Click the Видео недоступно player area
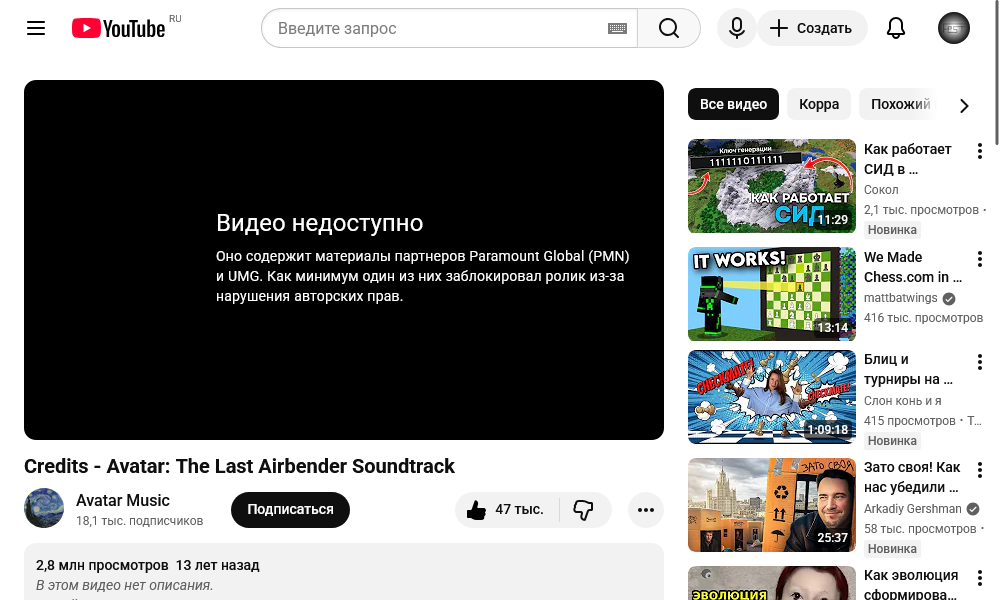 pos(344,260)
